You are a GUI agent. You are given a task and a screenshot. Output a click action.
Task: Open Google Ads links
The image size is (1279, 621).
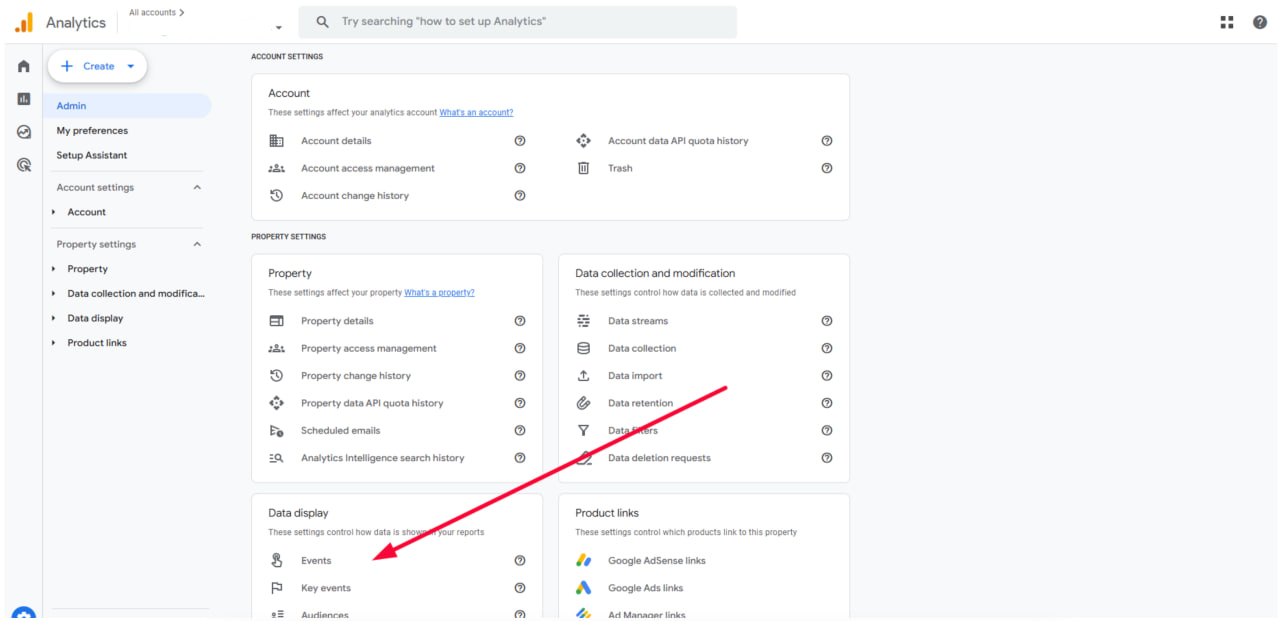pyautogui.click(x=646, y=588)
